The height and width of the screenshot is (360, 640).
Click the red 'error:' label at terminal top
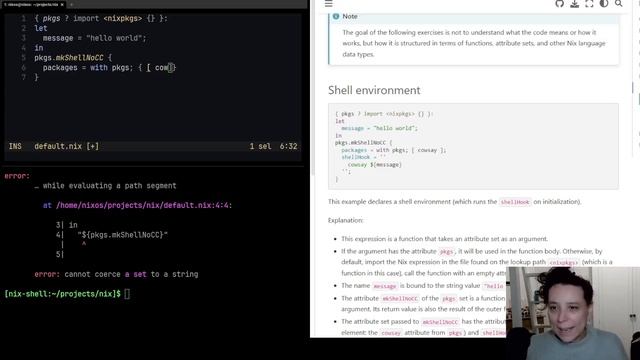pyautogui.click(x=17, y=176)
